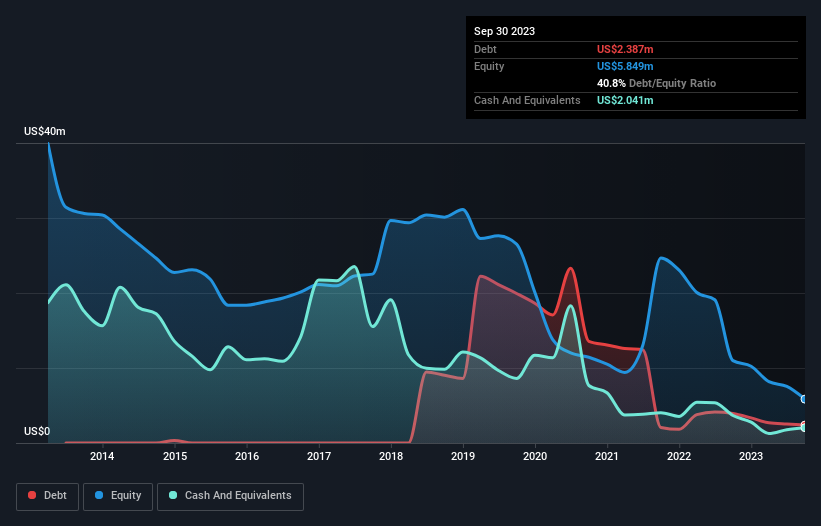Click the 2022 x-axis label
The height and width of the screenshot is (526, 821).
click(x=679, y=456)
